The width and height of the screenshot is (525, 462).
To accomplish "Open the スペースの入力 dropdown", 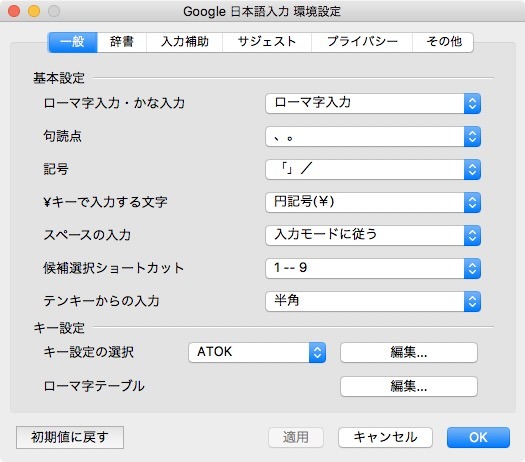I will pyautogui.click(x=373, y=235).
